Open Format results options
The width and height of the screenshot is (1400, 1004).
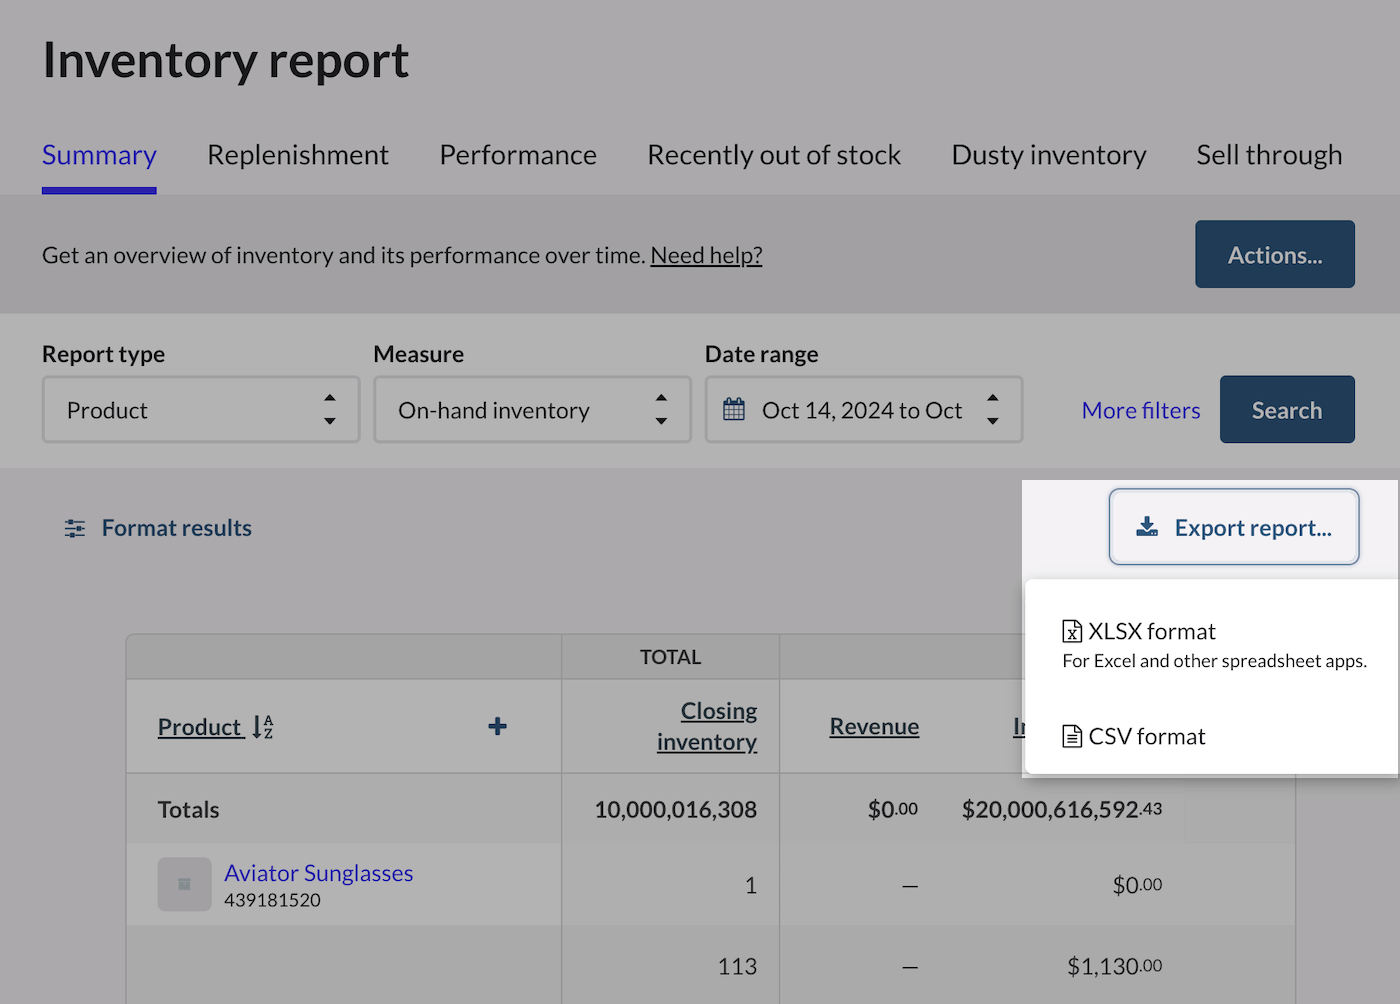pyautogui.click(x=158, y=528)
